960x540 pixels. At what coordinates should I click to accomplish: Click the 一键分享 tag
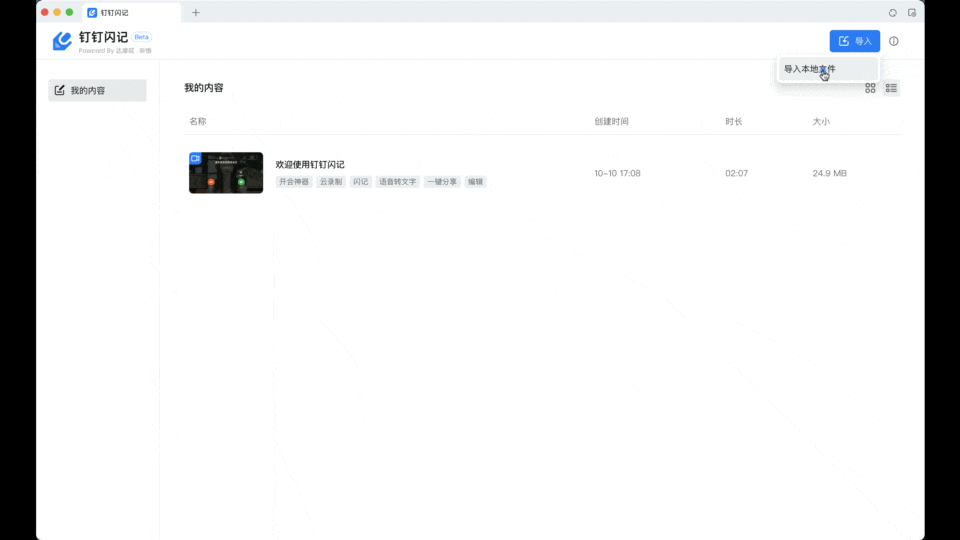442,182
